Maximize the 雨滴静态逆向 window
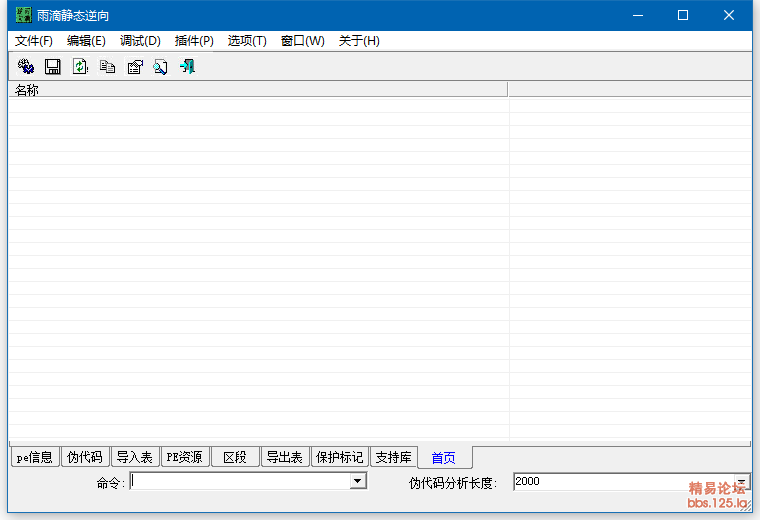The width and height of the screenshot is (760, 520). click(683, 16)
